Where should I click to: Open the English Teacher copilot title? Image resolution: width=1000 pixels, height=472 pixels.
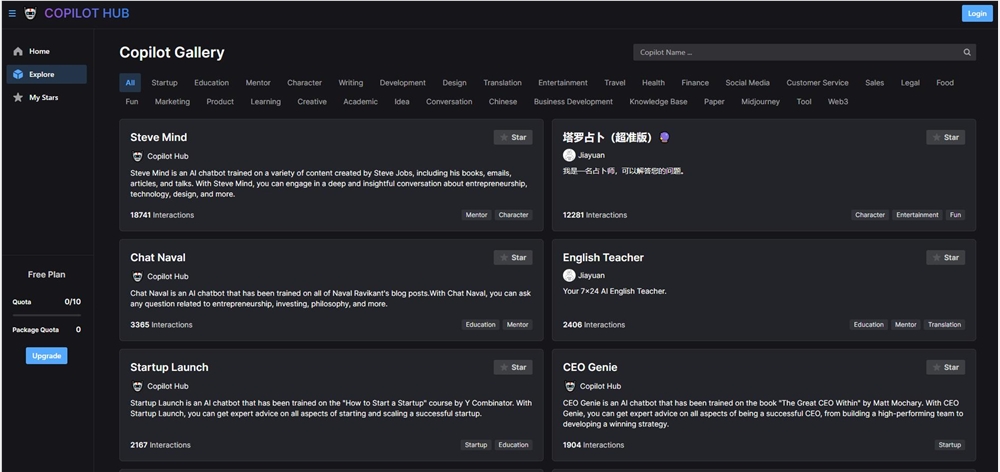(603, 258)
